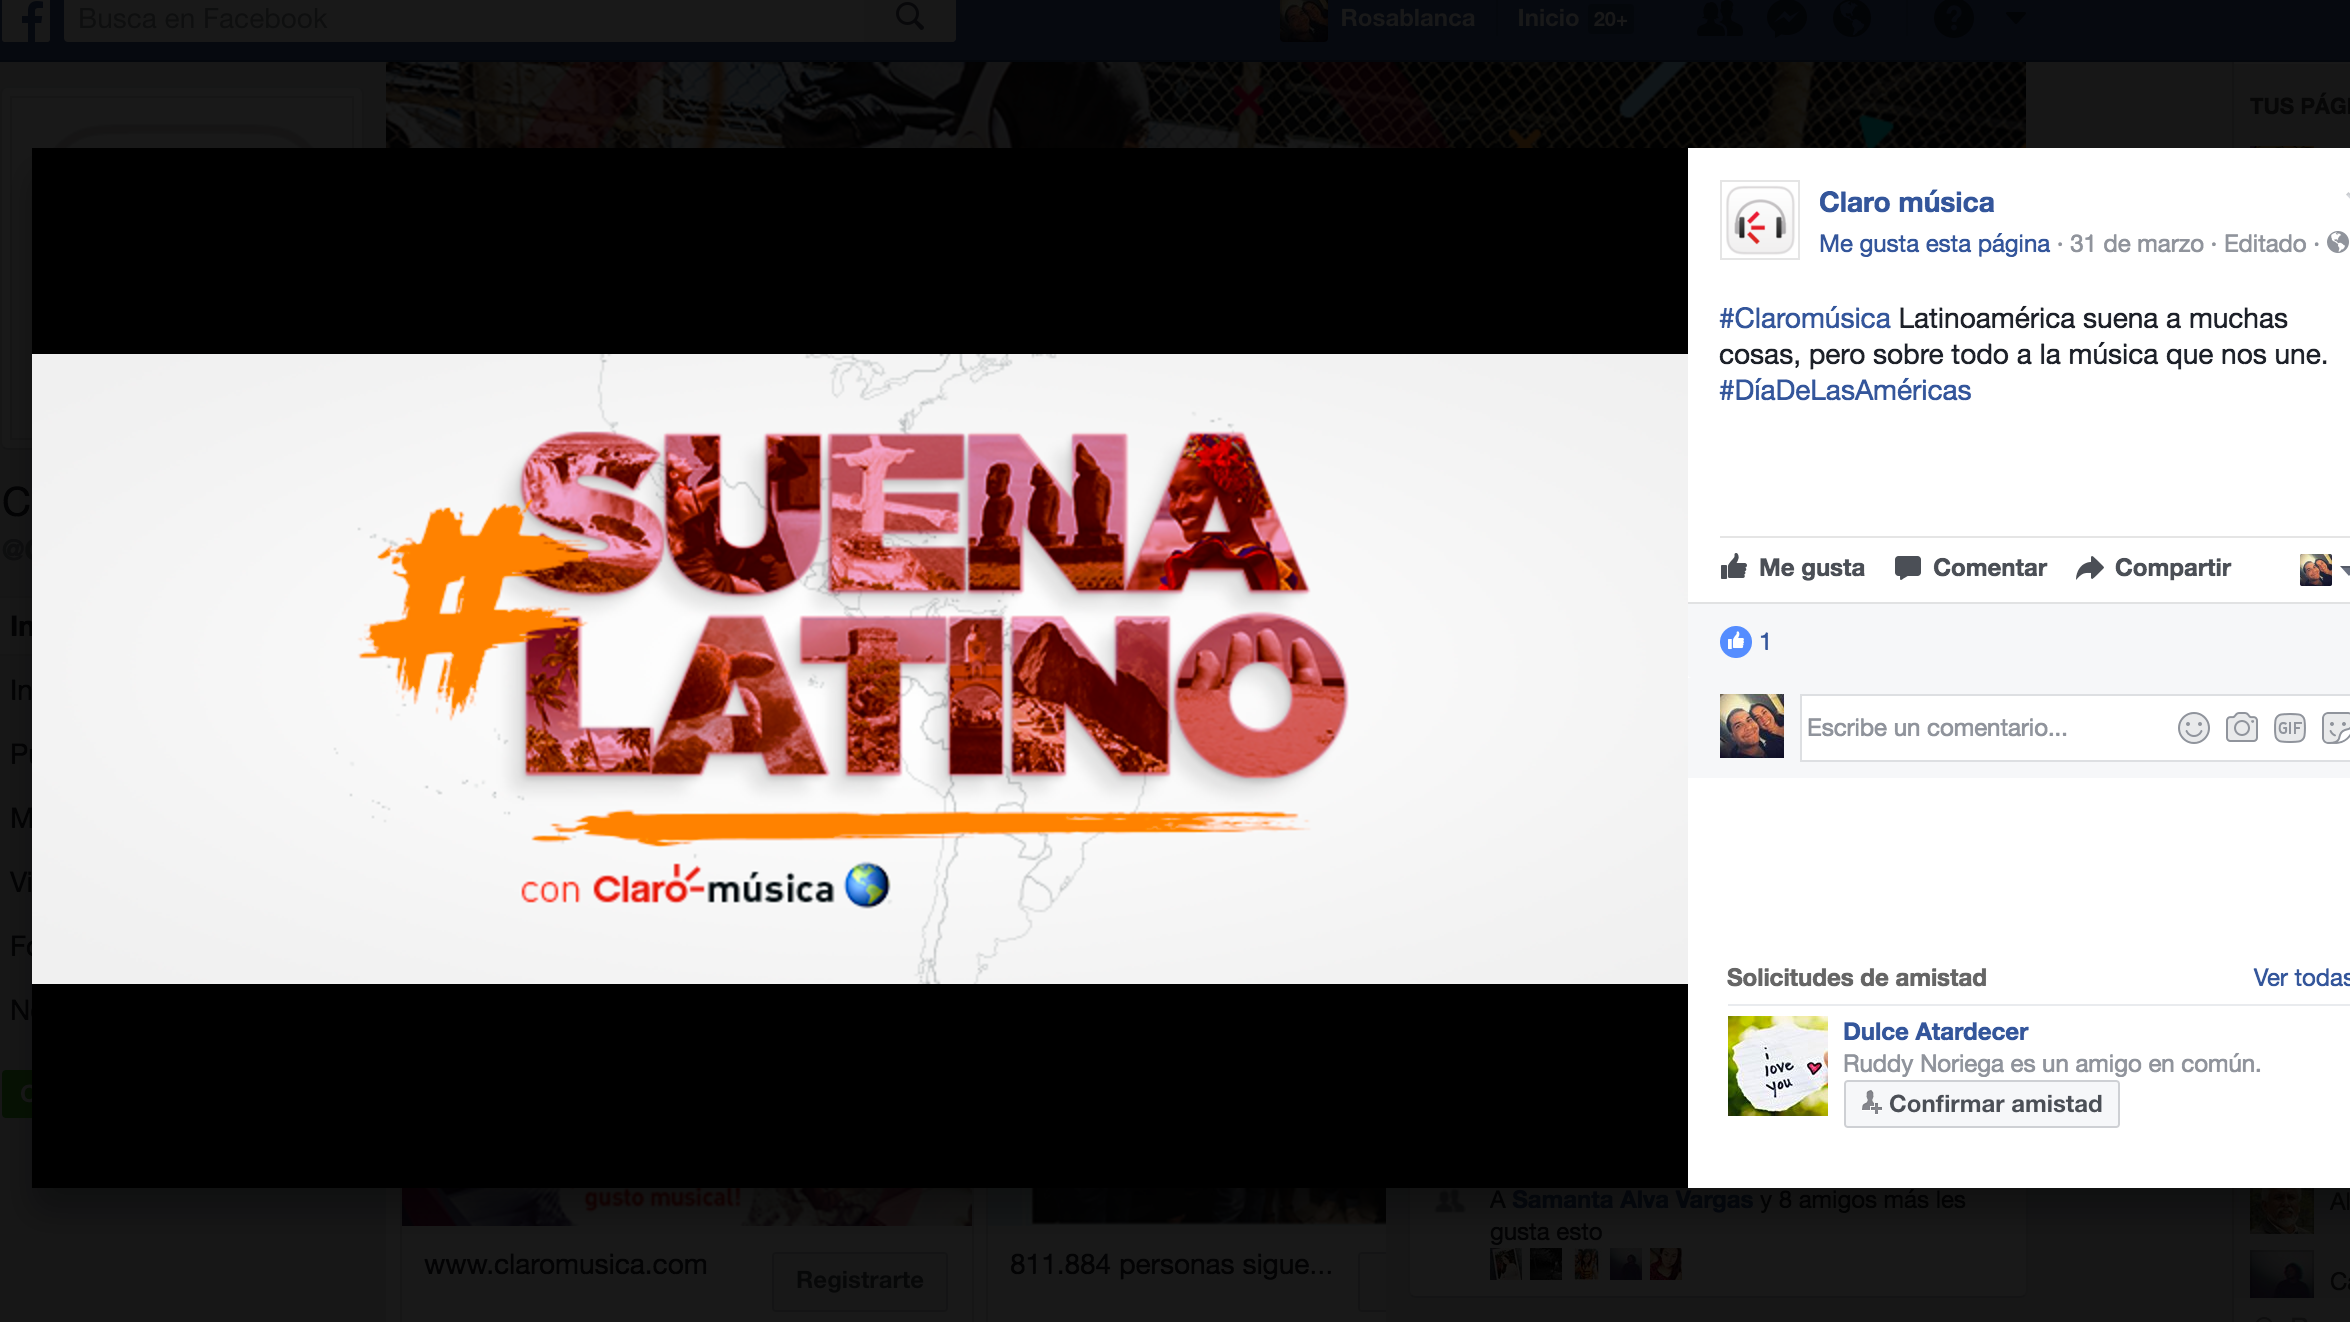Open the Claro música page name link

[x=1906, y=202]
